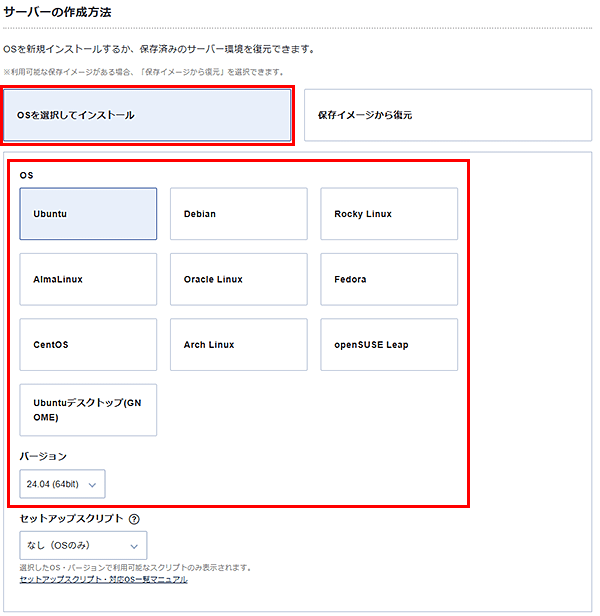The width and height of the screenshot is (600, 616).
Task: Choose Debian as the OS
Action: [x=239, y=214]
